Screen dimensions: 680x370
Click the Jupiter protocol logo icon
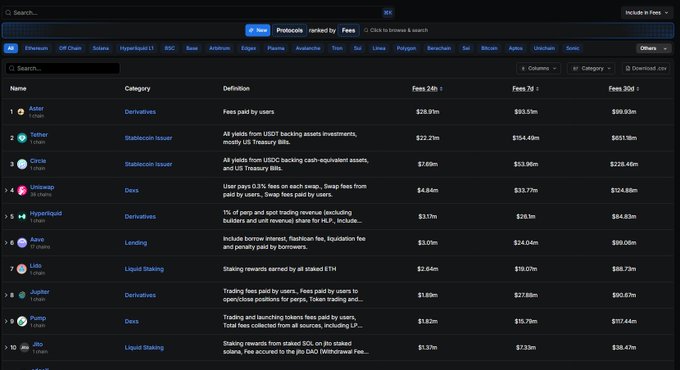point(22,295)
